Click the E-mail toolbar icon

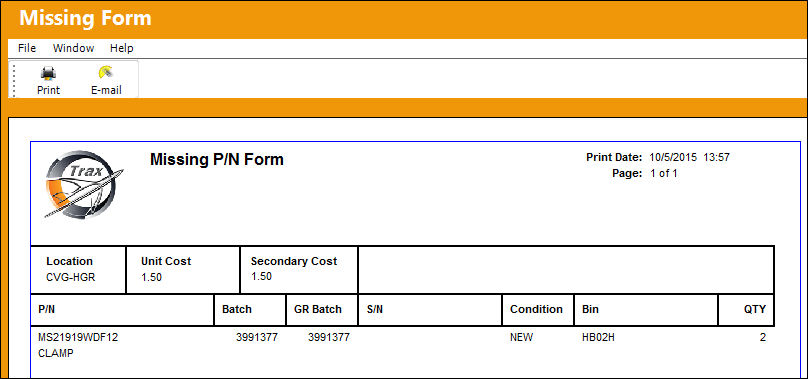coord(106,73)
